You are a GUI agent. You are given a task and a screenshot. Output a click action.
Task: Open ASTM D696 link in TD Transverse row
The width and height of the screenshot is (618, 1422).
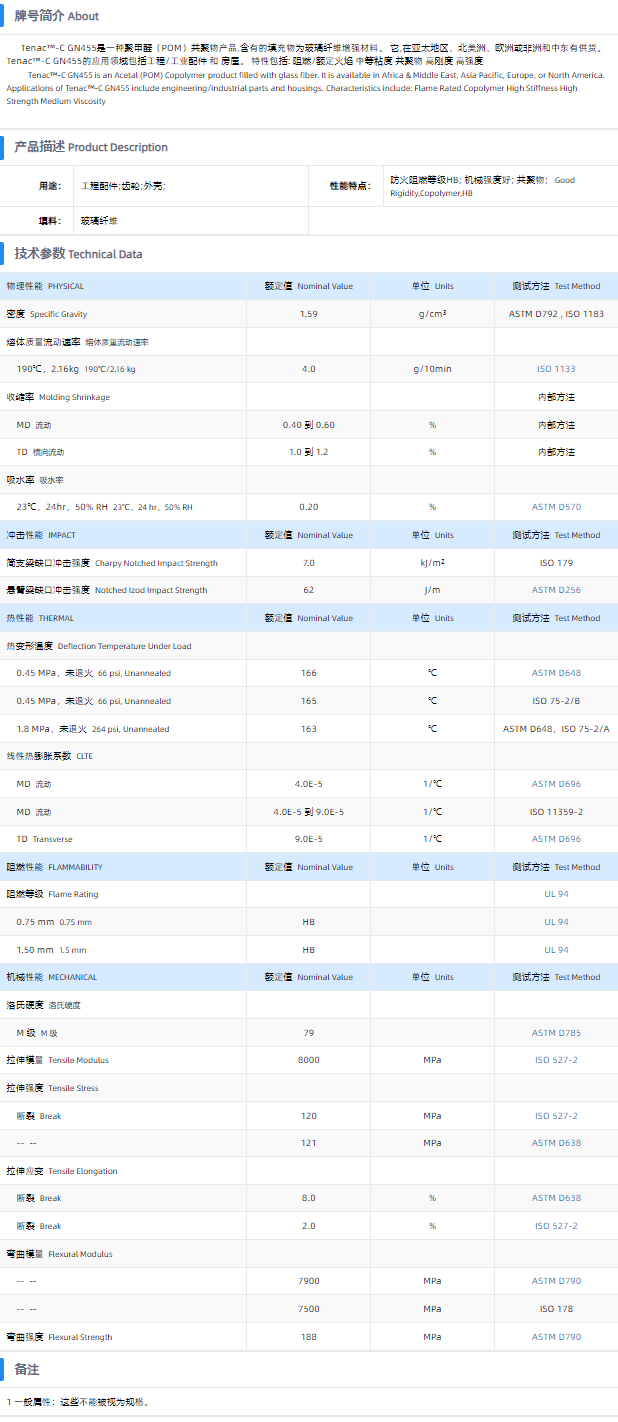[x=556, y=839]
